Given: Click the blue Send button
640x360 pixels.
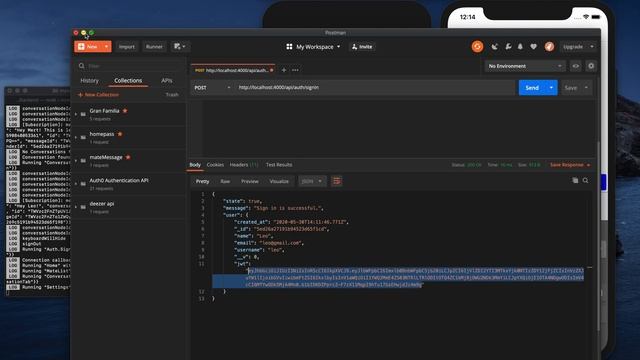Looking at the screenshot, I should 532,88.
